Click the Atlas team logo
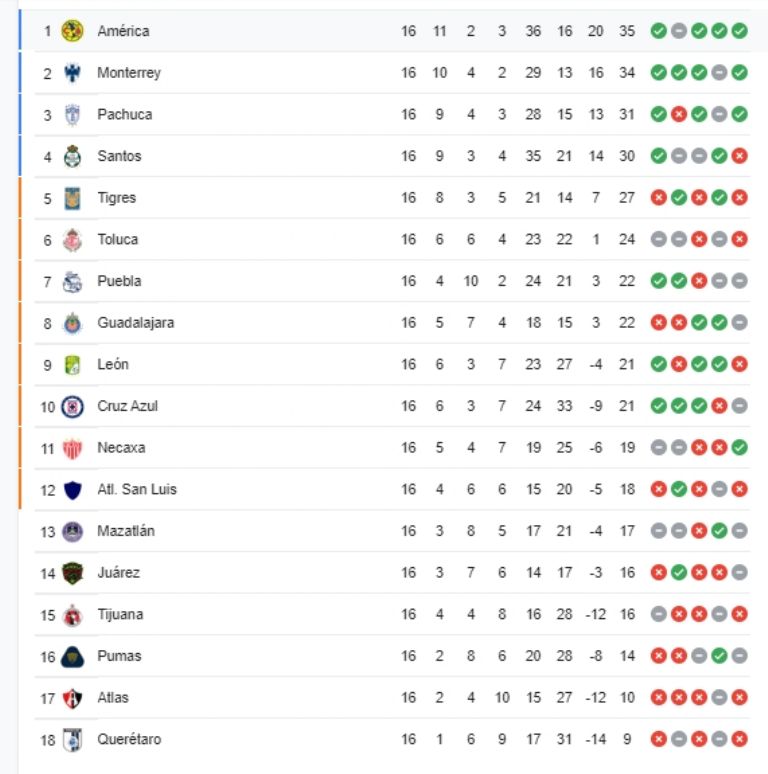Viewport: 768px width, 774px height. (72, 698)
